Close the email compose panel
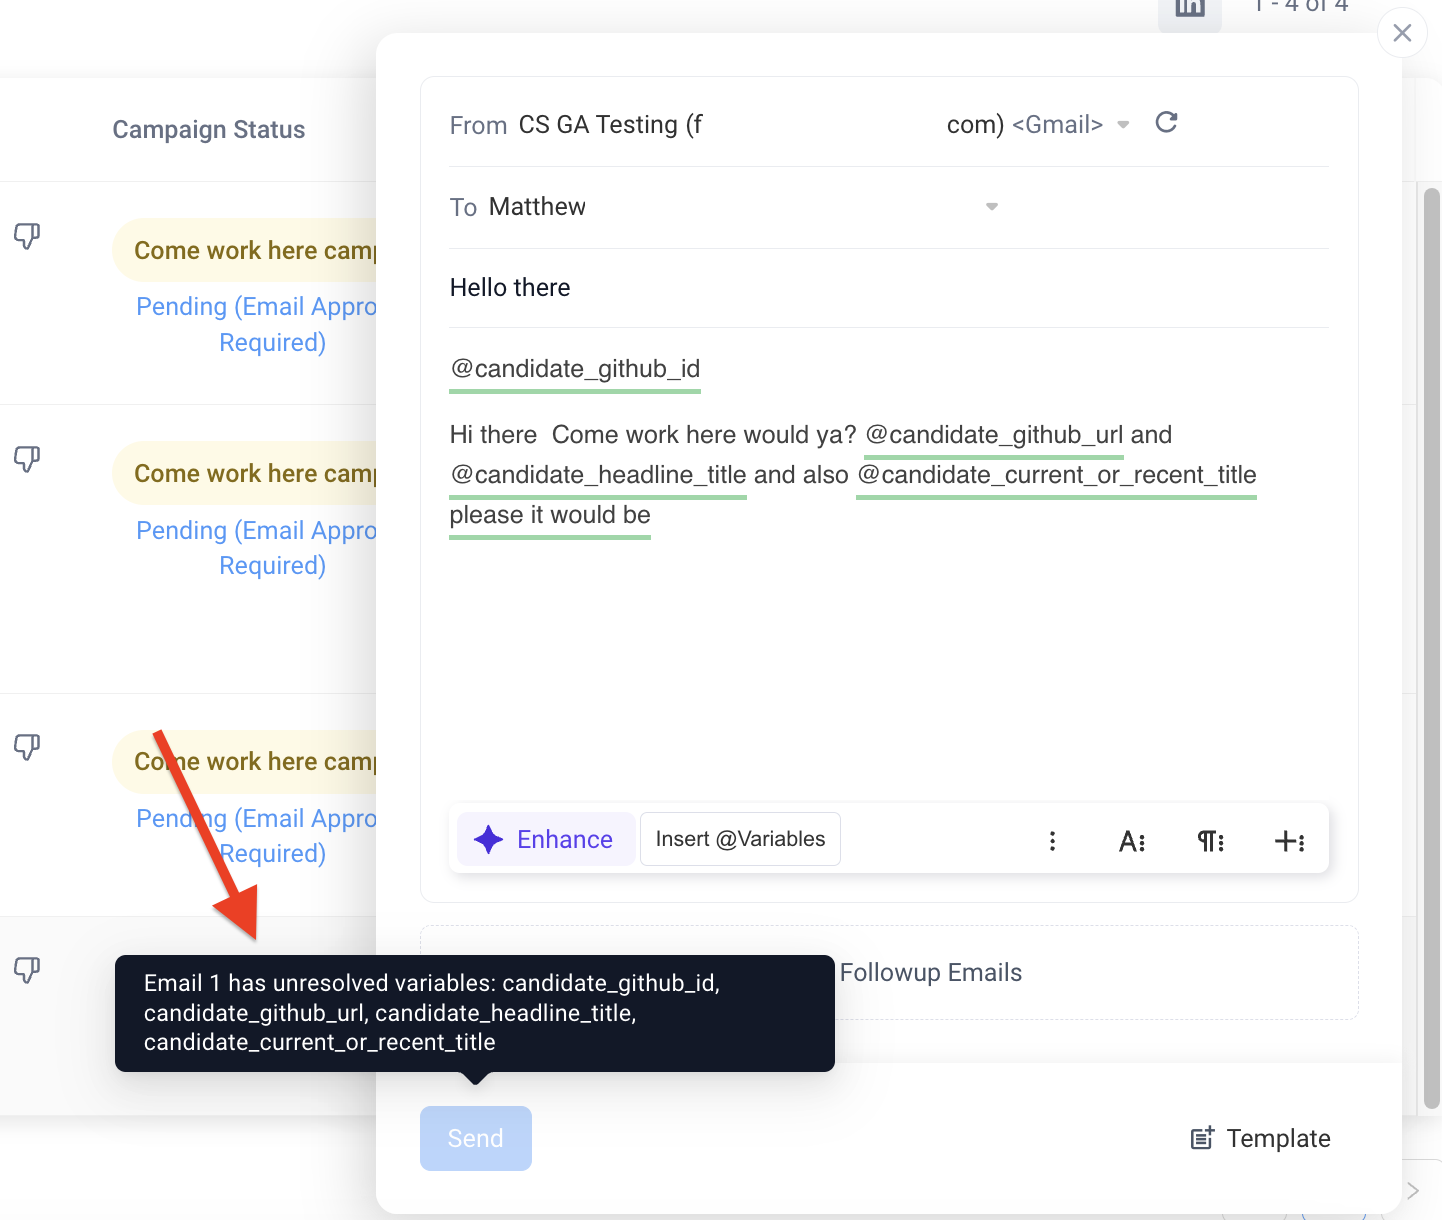Image resolution: width=1442 pixels, height=1220 pixels. tap(1402, 33)
